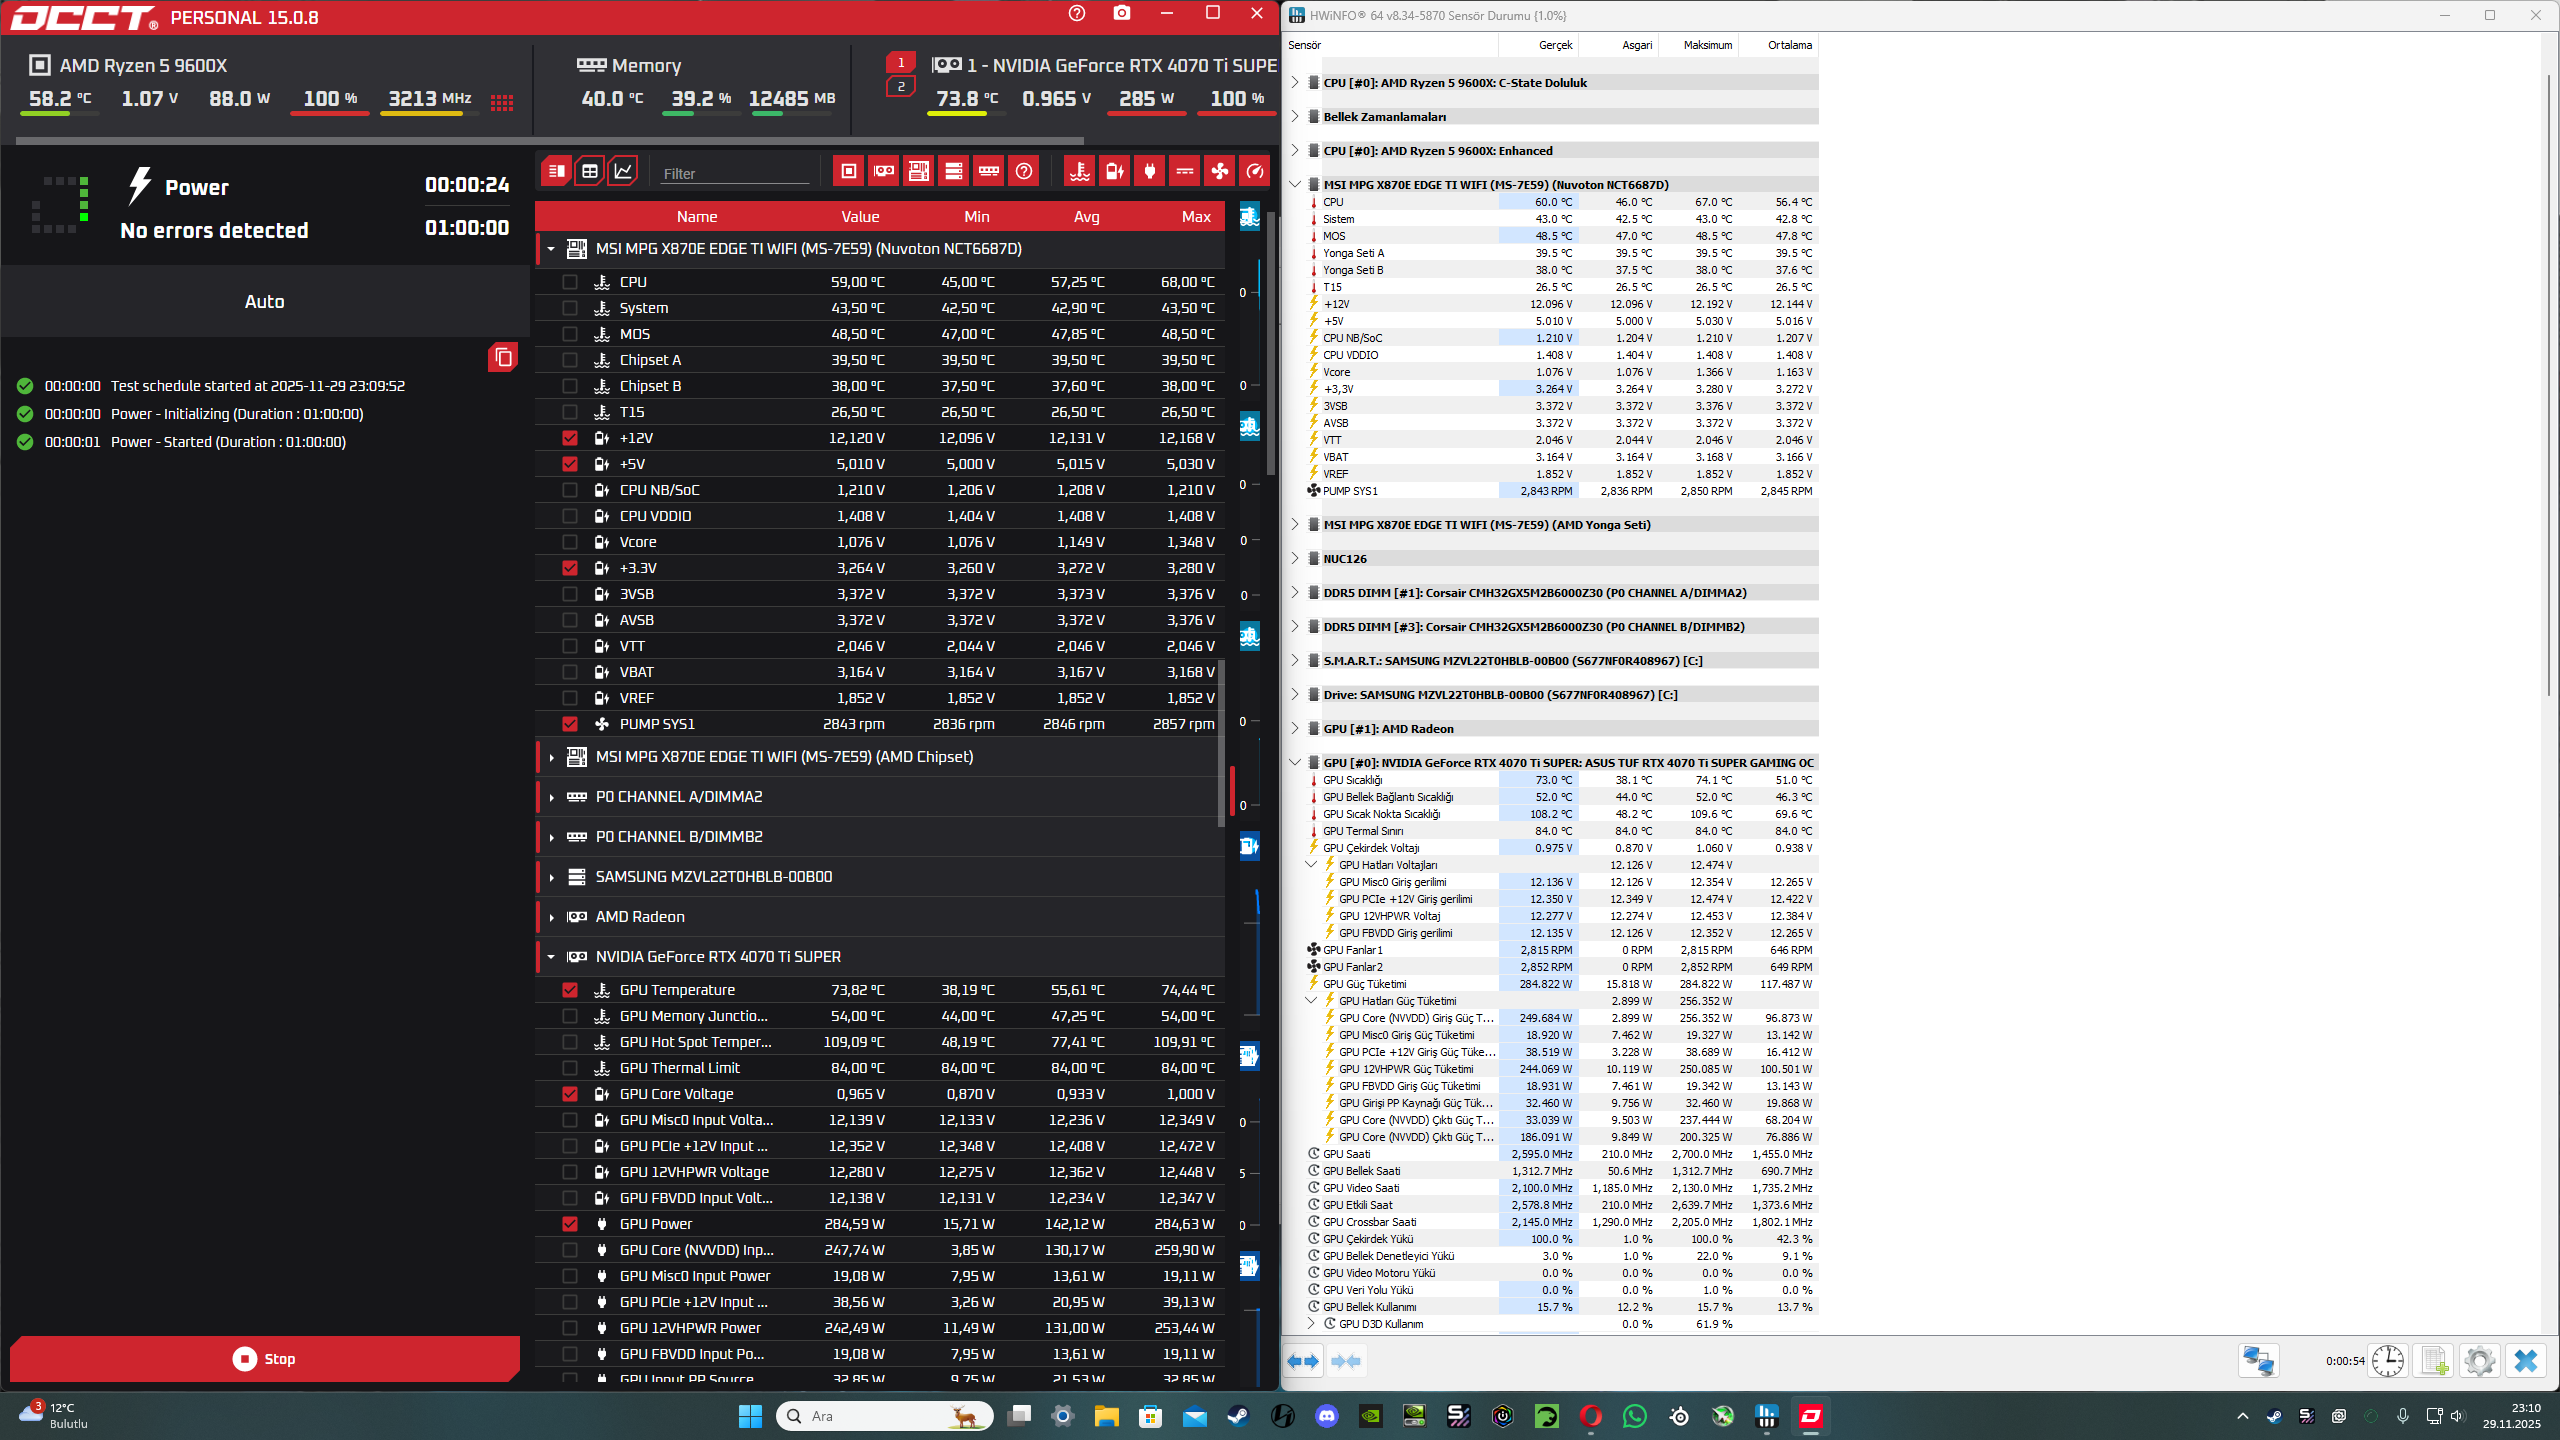Image resolution: width=2560 pixels, height=1440 pixels.
Task: Expand NUC126 sensor group in HWiNFO
Action: click(1295, 559)
